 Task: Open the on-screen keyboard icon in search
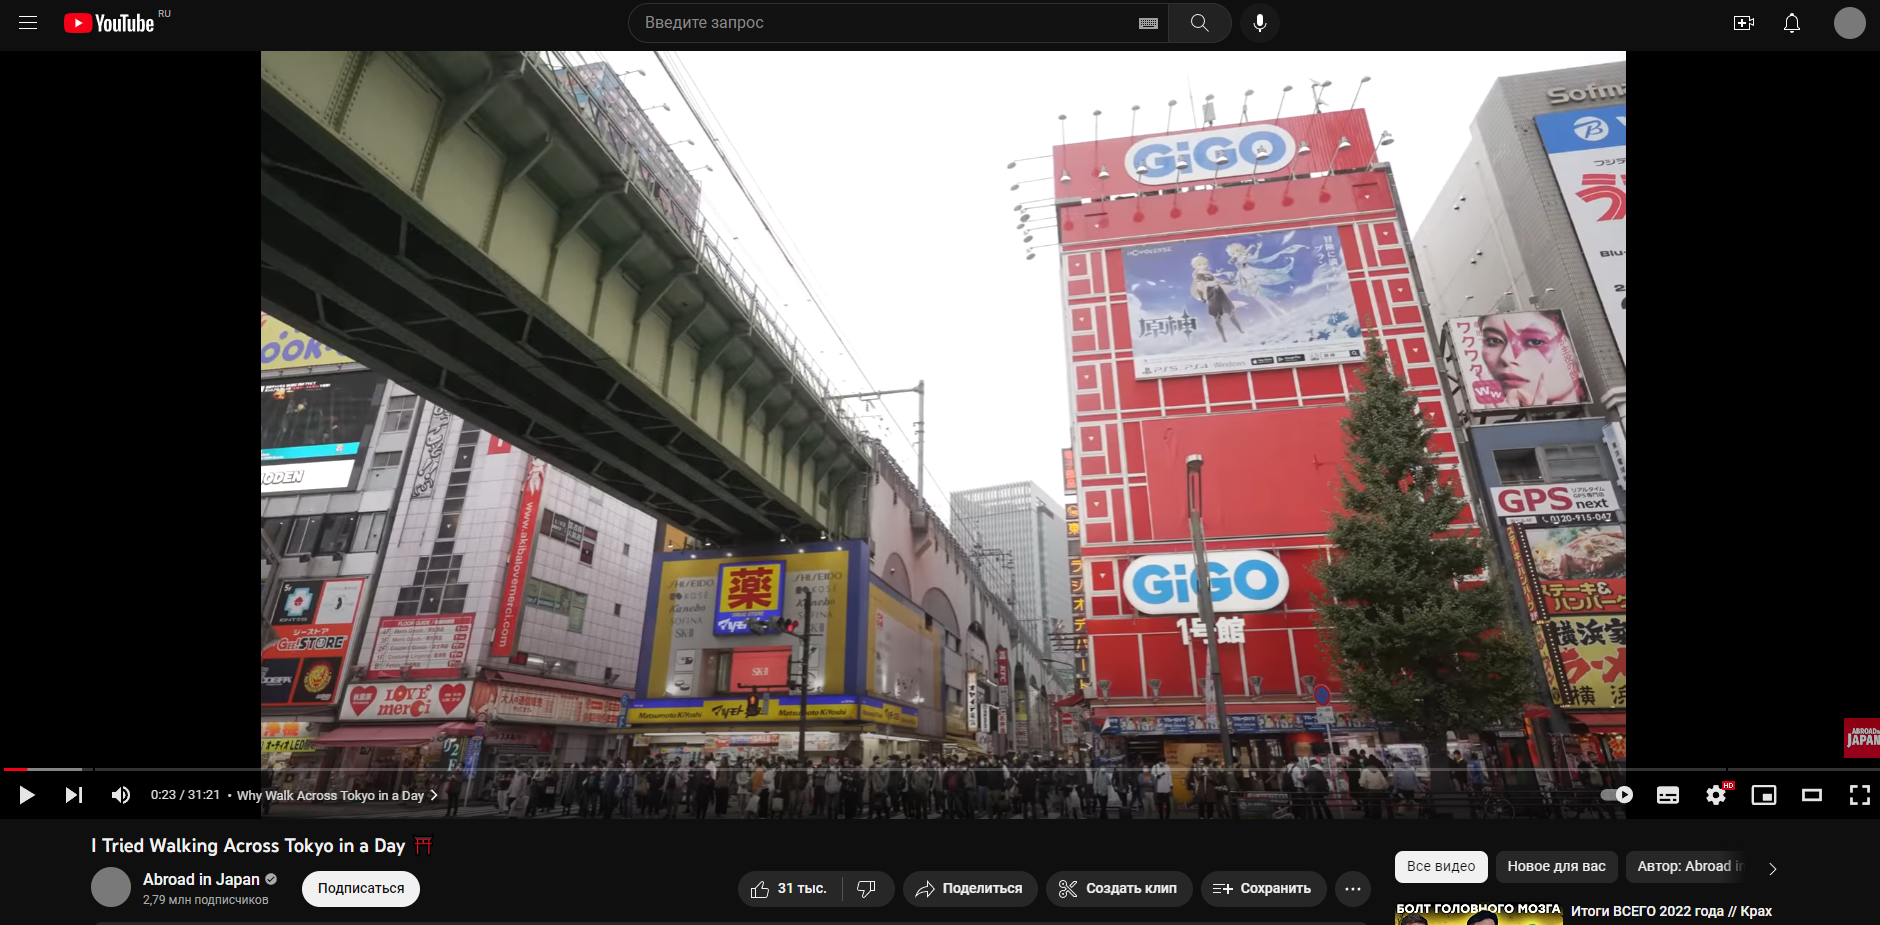(x=1148, y=23)
